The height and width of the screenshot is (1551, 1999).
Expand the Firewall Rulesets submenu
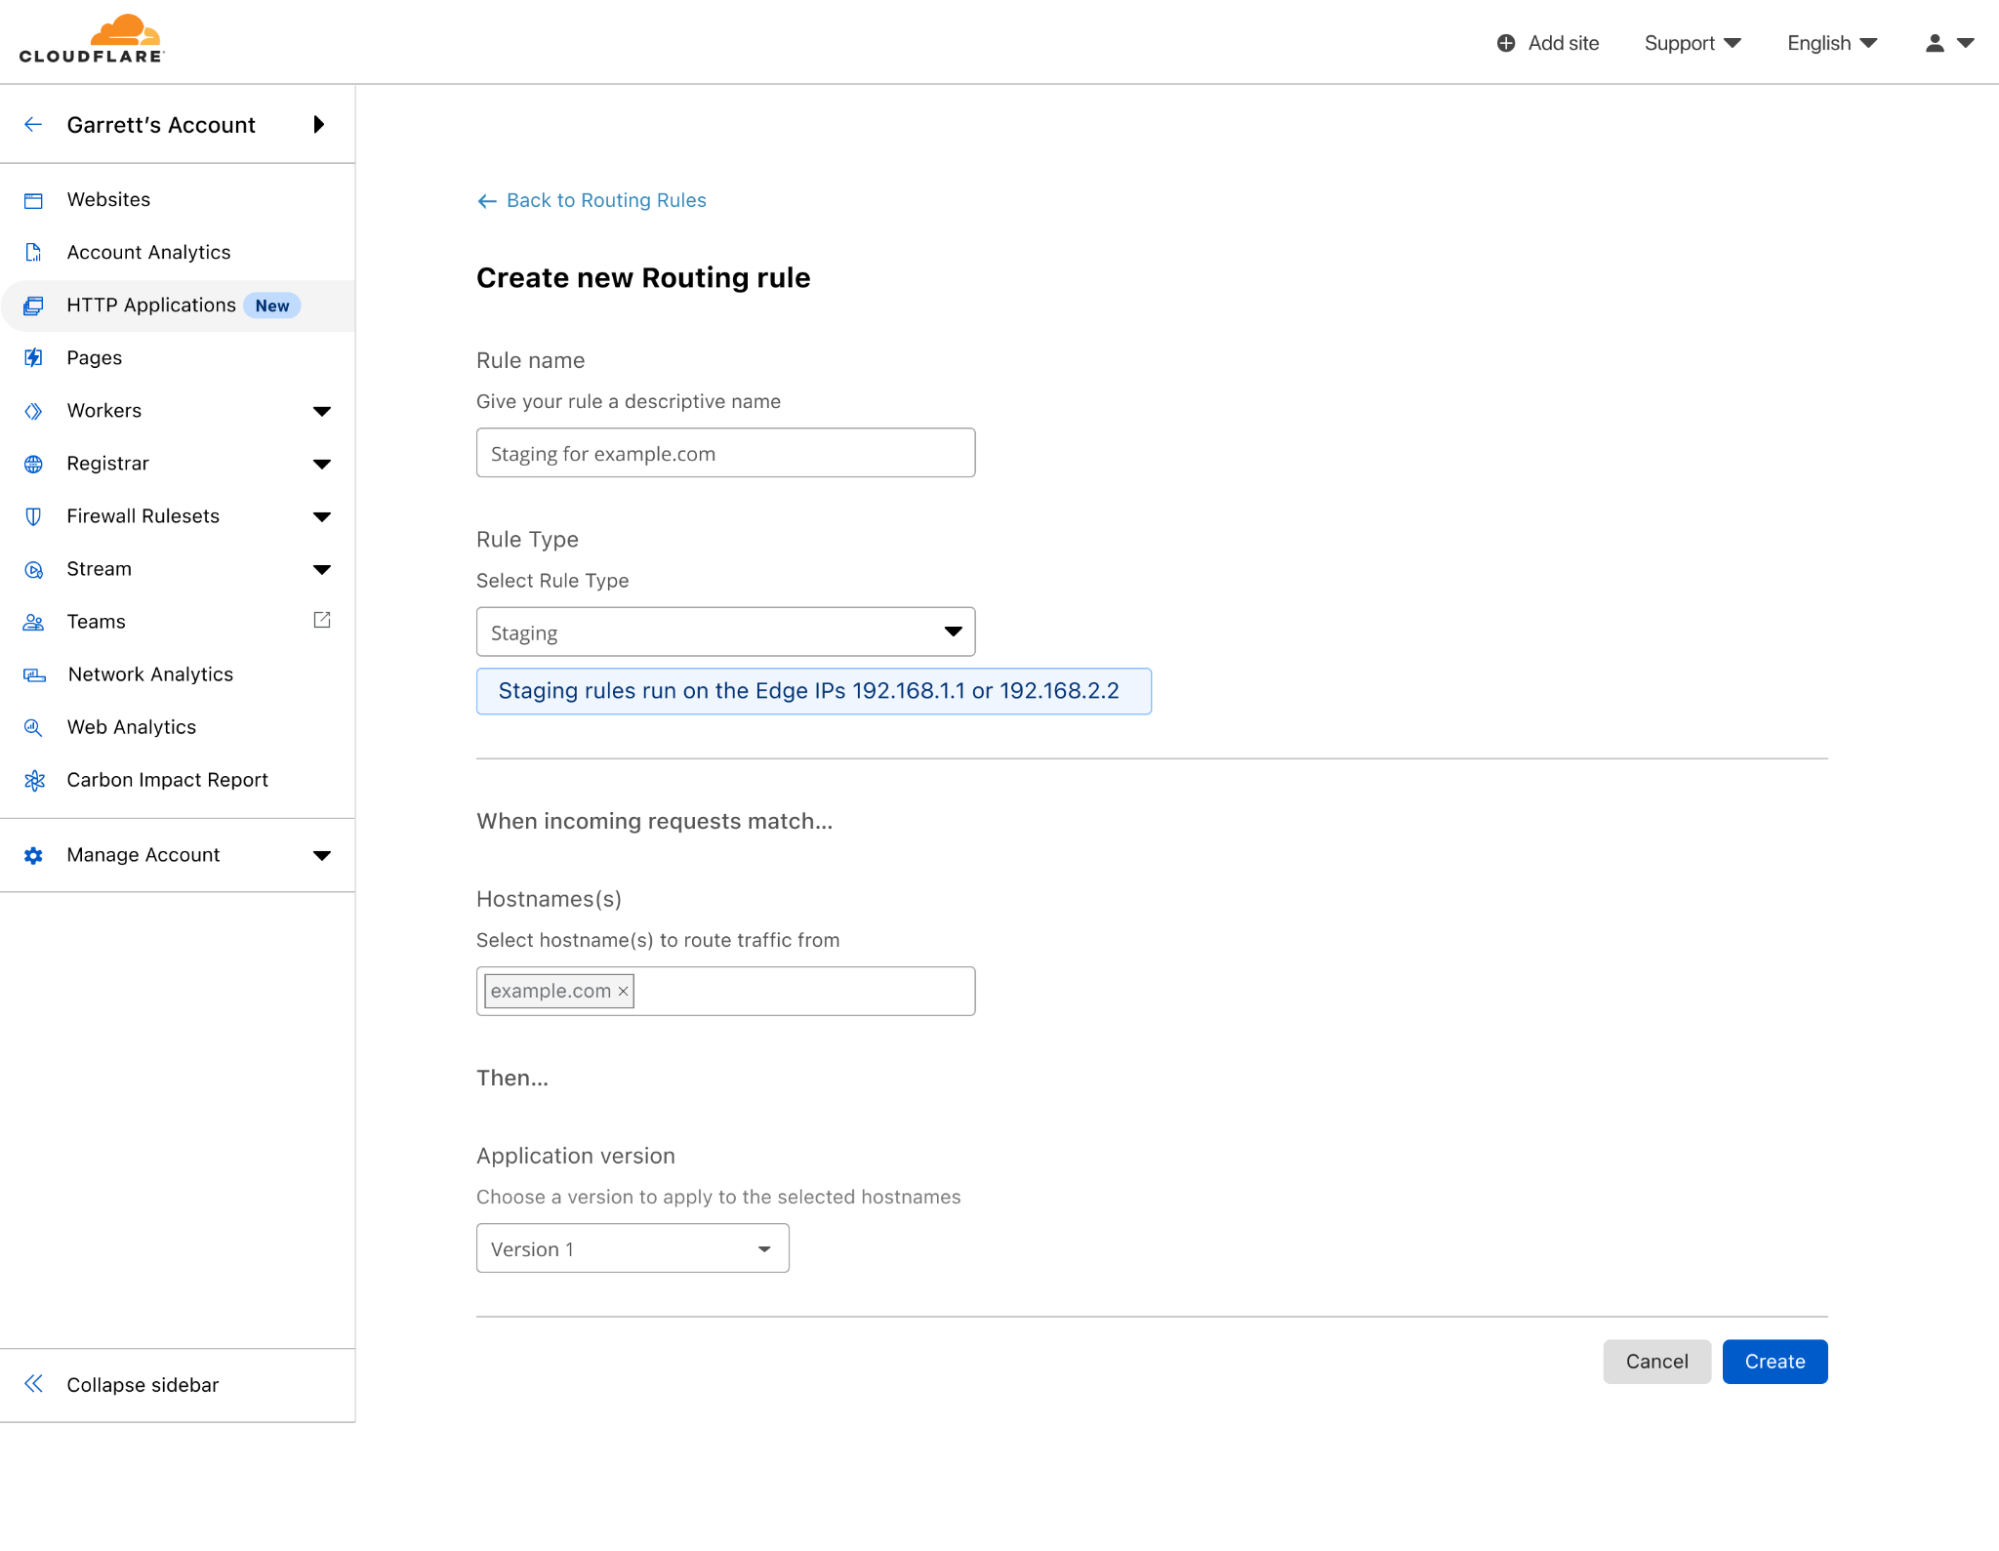[322, 517]
